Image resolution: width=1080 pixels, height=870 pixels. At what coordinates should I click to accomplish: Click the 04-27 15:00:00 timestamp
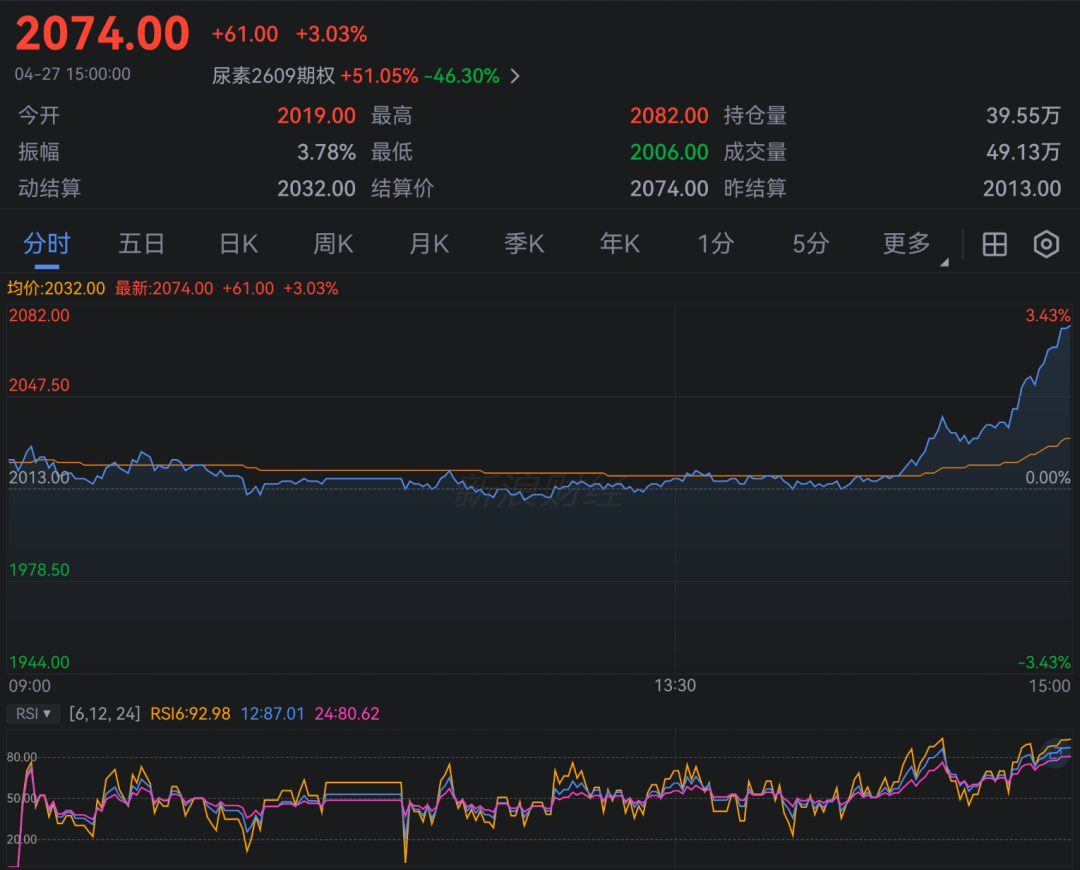(72, 74)
